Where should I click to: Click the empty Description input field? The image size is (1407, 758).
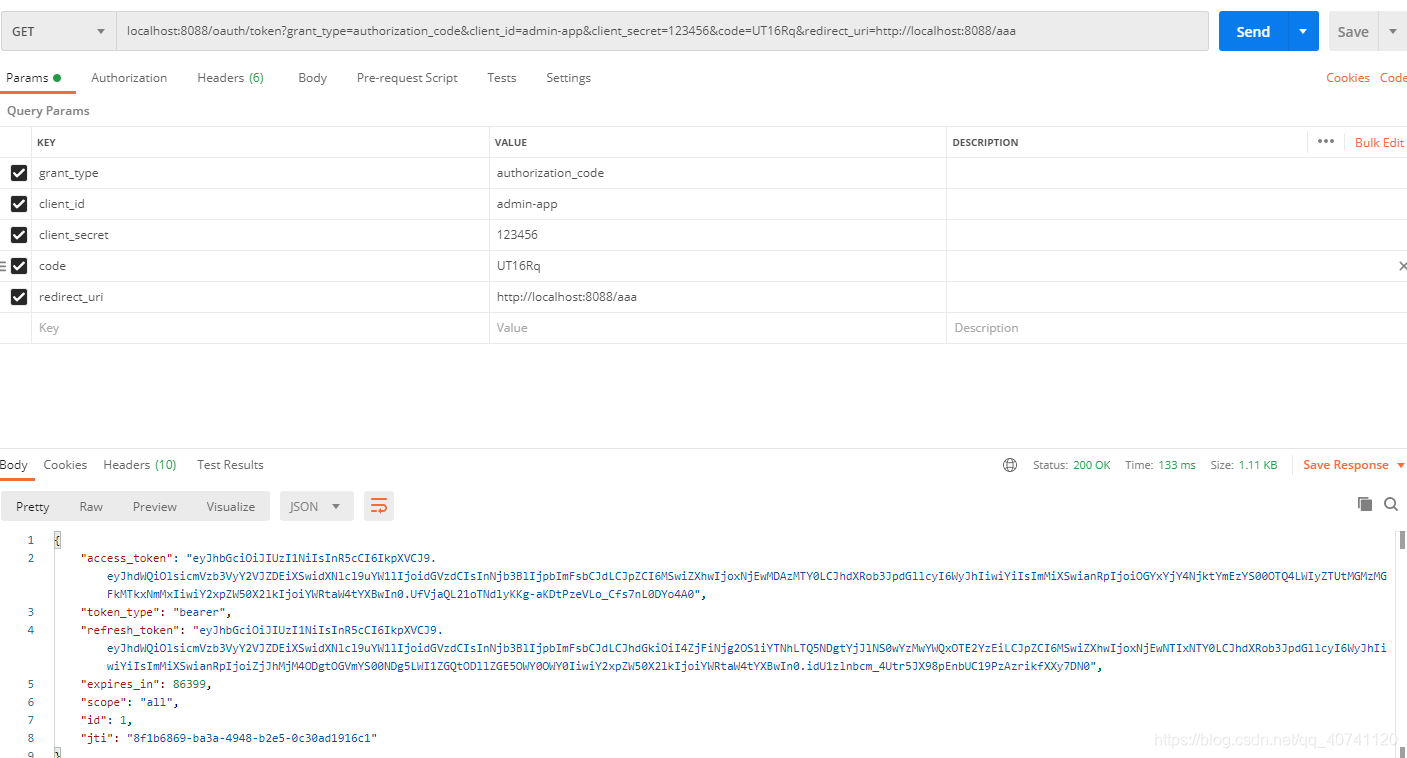[1176, 328]
